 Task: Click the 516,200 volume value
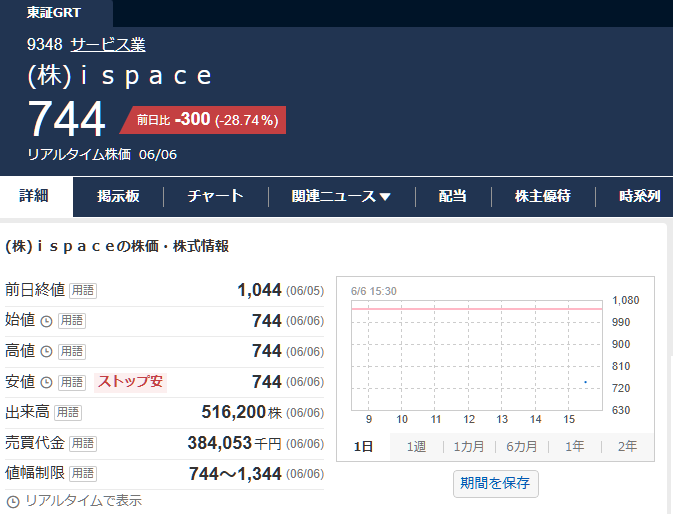(x=233, y=412)
